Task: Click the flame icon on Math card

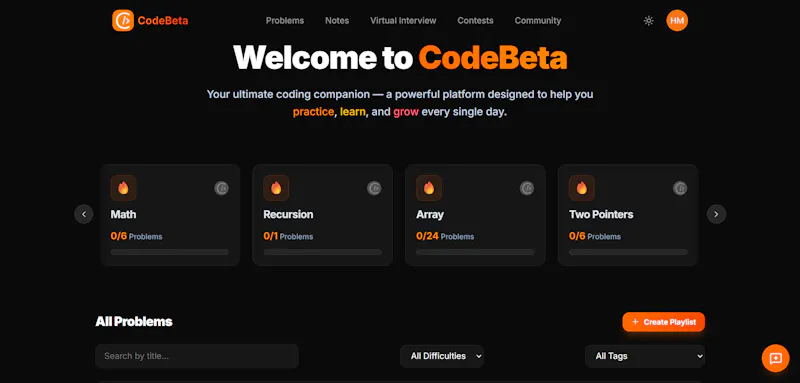Action: 123,188
